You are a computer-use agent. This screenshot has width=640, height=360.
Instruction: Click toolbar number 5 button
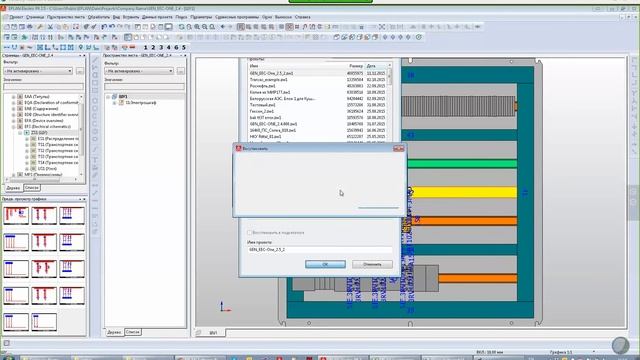point(184,47)
